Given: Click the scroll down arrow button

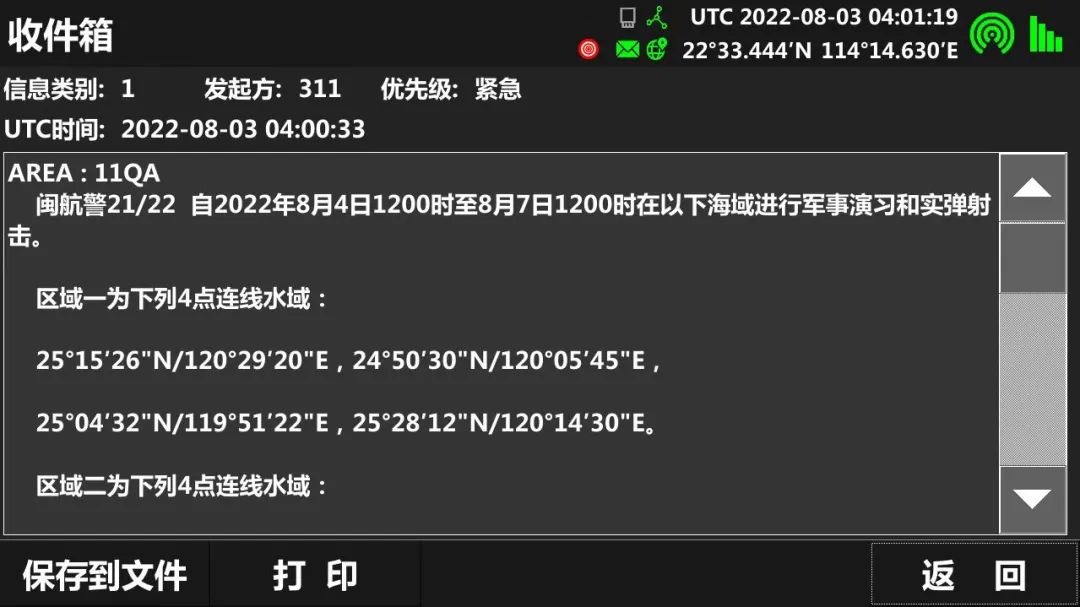Looking at the screenshot, I should pyautogui.click(x=1032, y=499).
